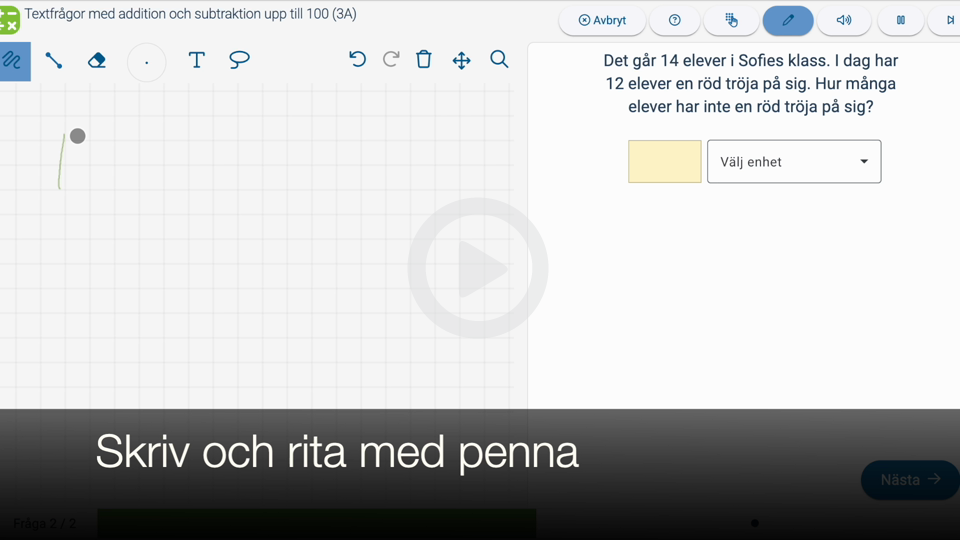This screenshot has width=960, height=540.
Task: Redo the undone stroke
Action: coord(391,60)
